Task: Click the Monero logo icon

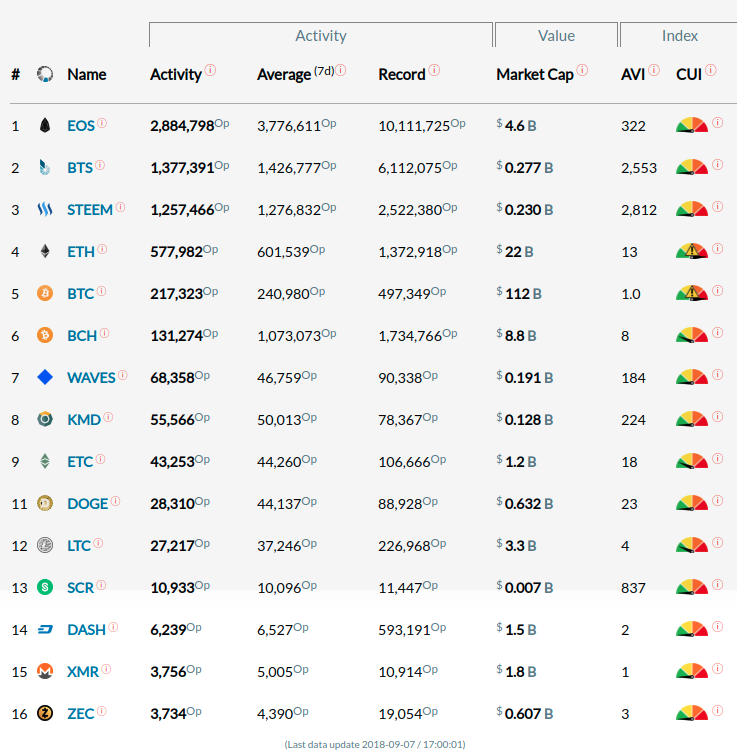Action: click(44, 672)
